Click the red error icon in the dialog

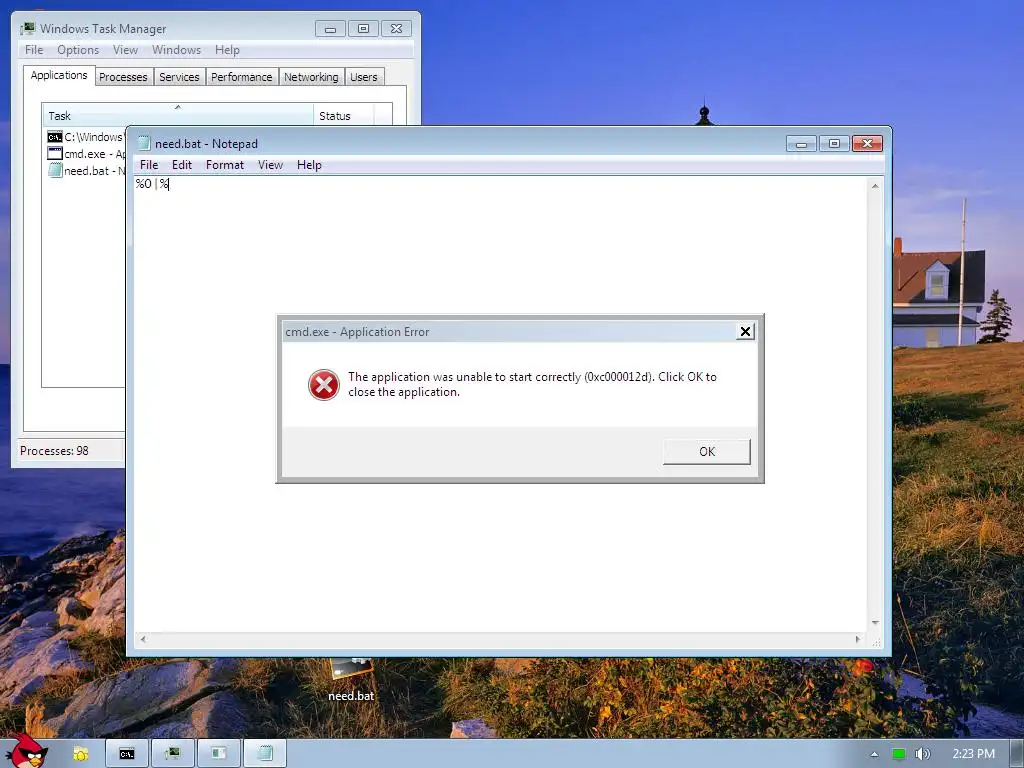323,385
